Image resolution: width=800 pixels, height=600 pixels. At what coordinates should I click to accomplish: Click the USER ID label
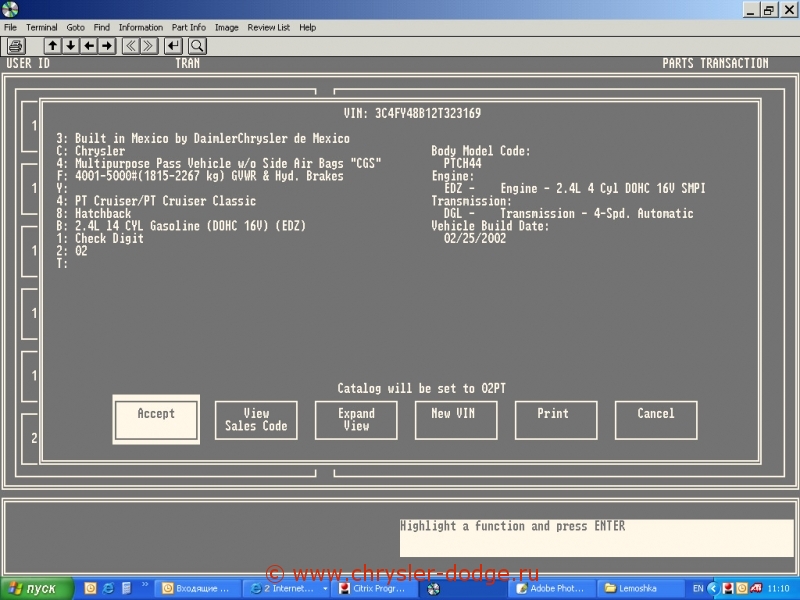click(28, 63)
